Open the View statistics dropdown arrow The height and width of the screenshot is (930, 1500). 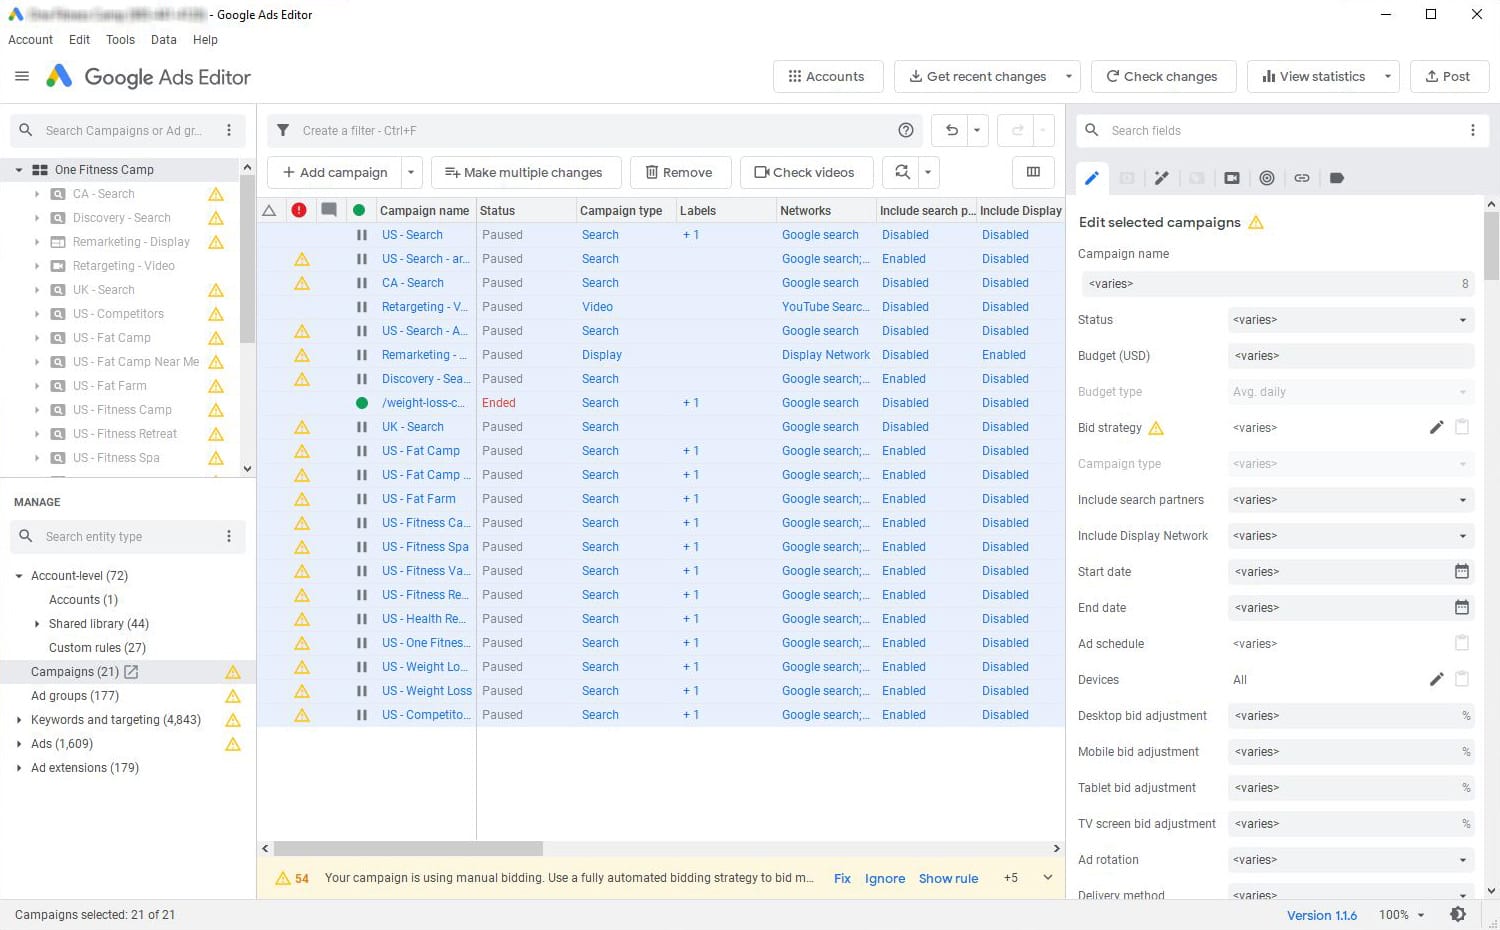(x=1388, y=76)
